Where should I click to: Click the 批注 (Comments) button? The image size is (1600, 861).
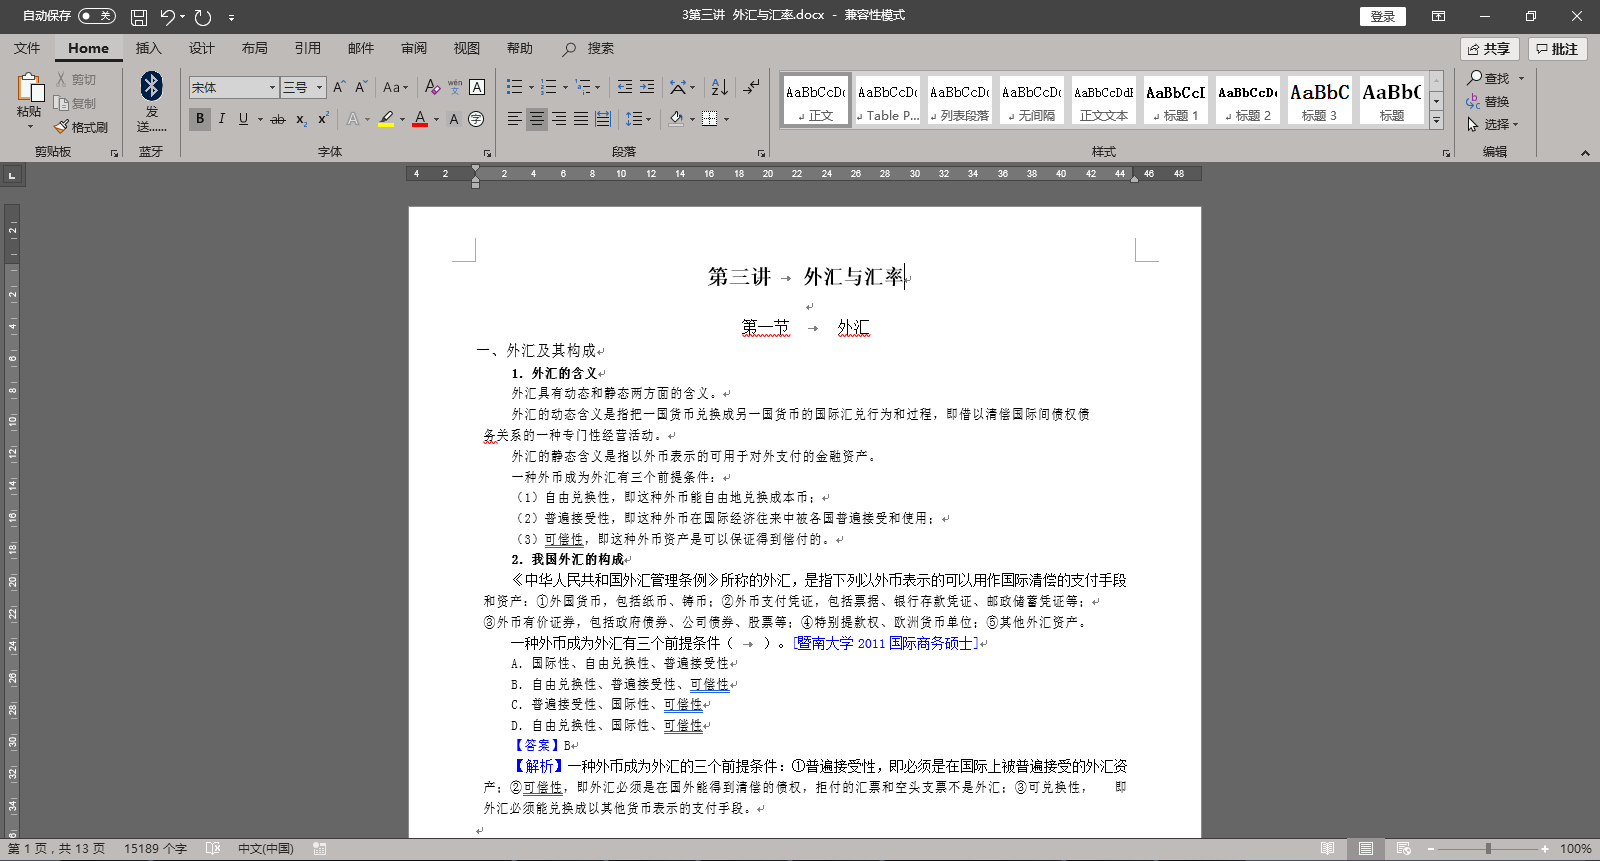[x=1557, y=49]
